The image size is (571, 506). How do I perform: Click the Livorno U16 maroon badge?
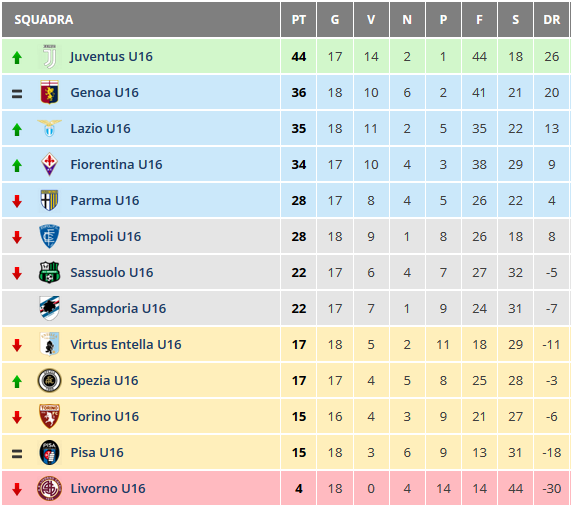point(50,488)
